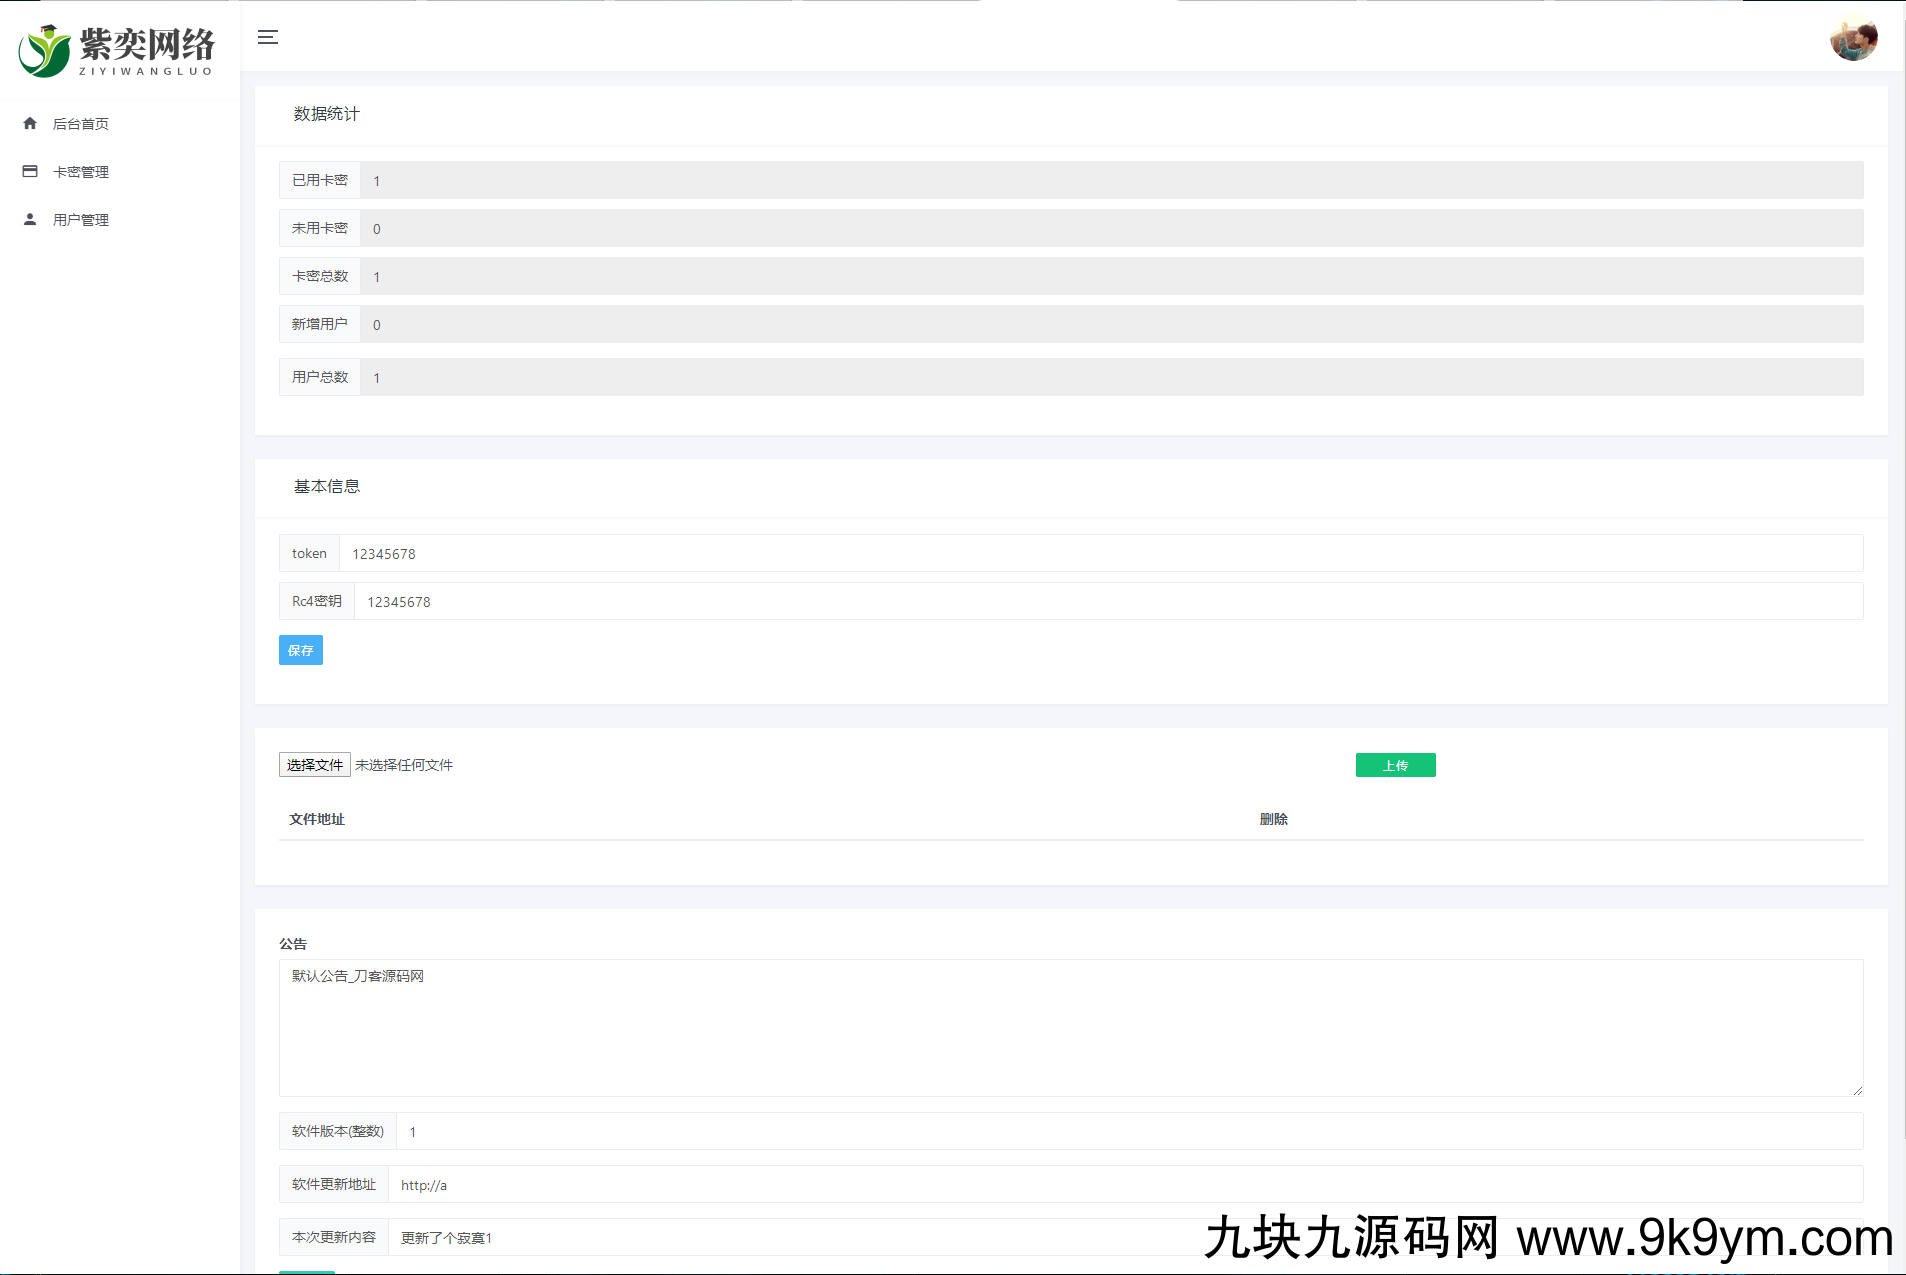1906x1275 pixels.
Task: Toggle the hamburger sidebar menu icon
Action: point(267,37)
